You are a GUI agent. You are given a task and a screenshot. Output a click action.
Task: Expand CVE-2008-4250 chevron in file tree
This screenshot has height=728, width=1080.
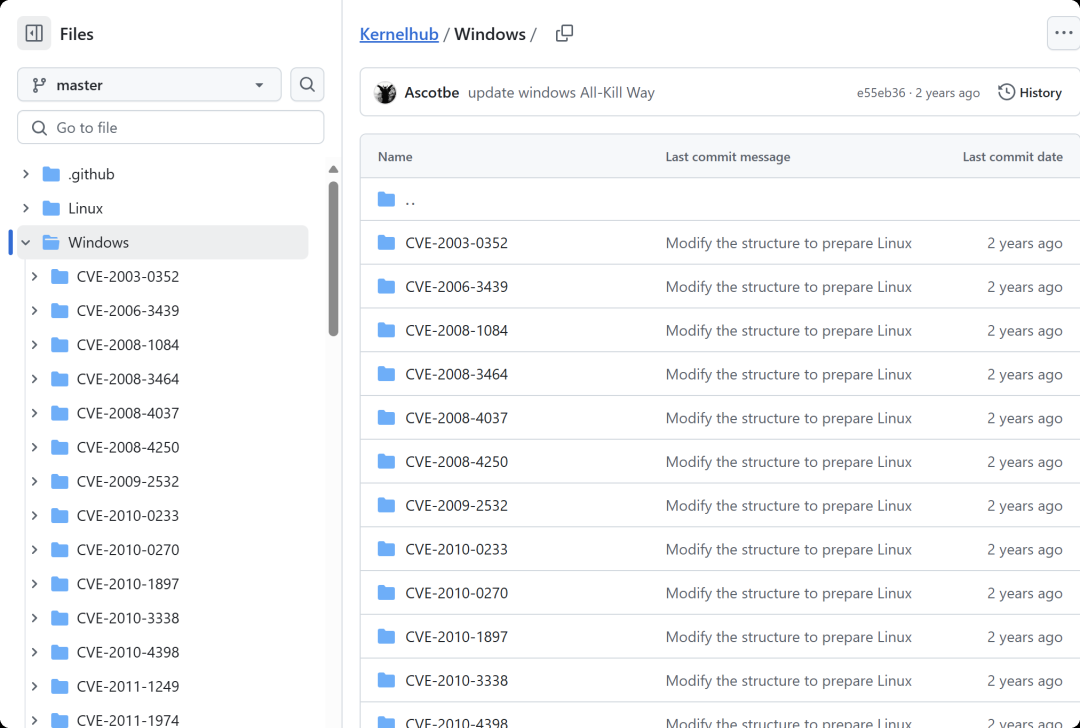pyautogui.click(x=34, y=447)
